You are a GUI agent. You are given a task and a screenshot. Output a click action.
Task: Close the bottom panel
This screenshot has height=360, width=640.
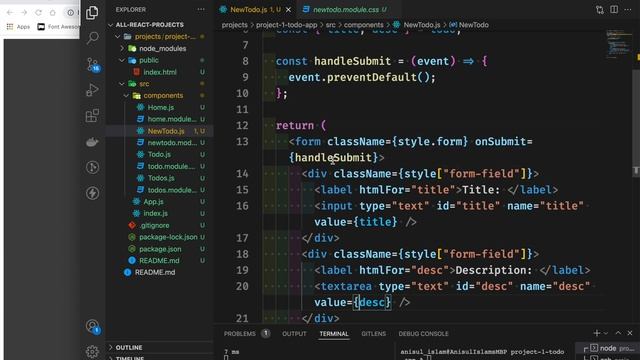click(630, 333)
